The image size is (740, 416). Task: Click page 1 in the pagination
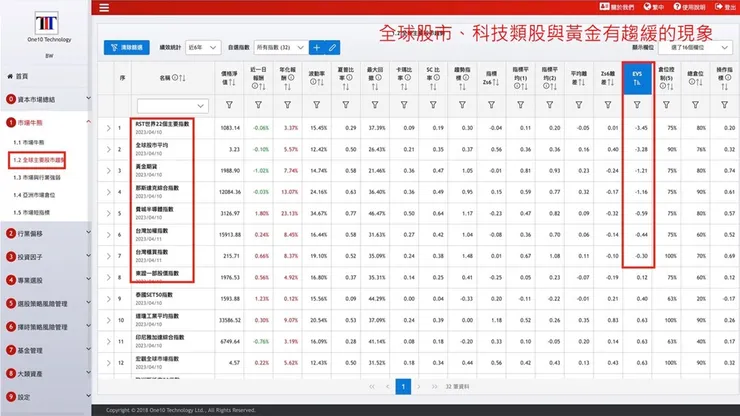(x=403, y=387)
